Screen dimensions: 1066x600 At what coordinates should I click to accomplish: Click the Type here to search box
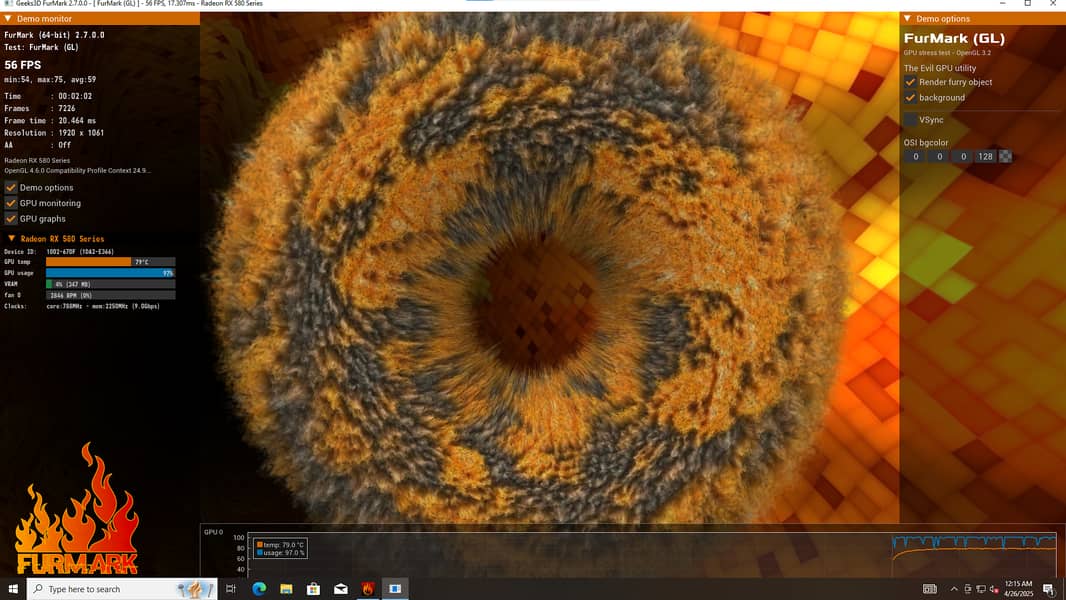[122, 588]
